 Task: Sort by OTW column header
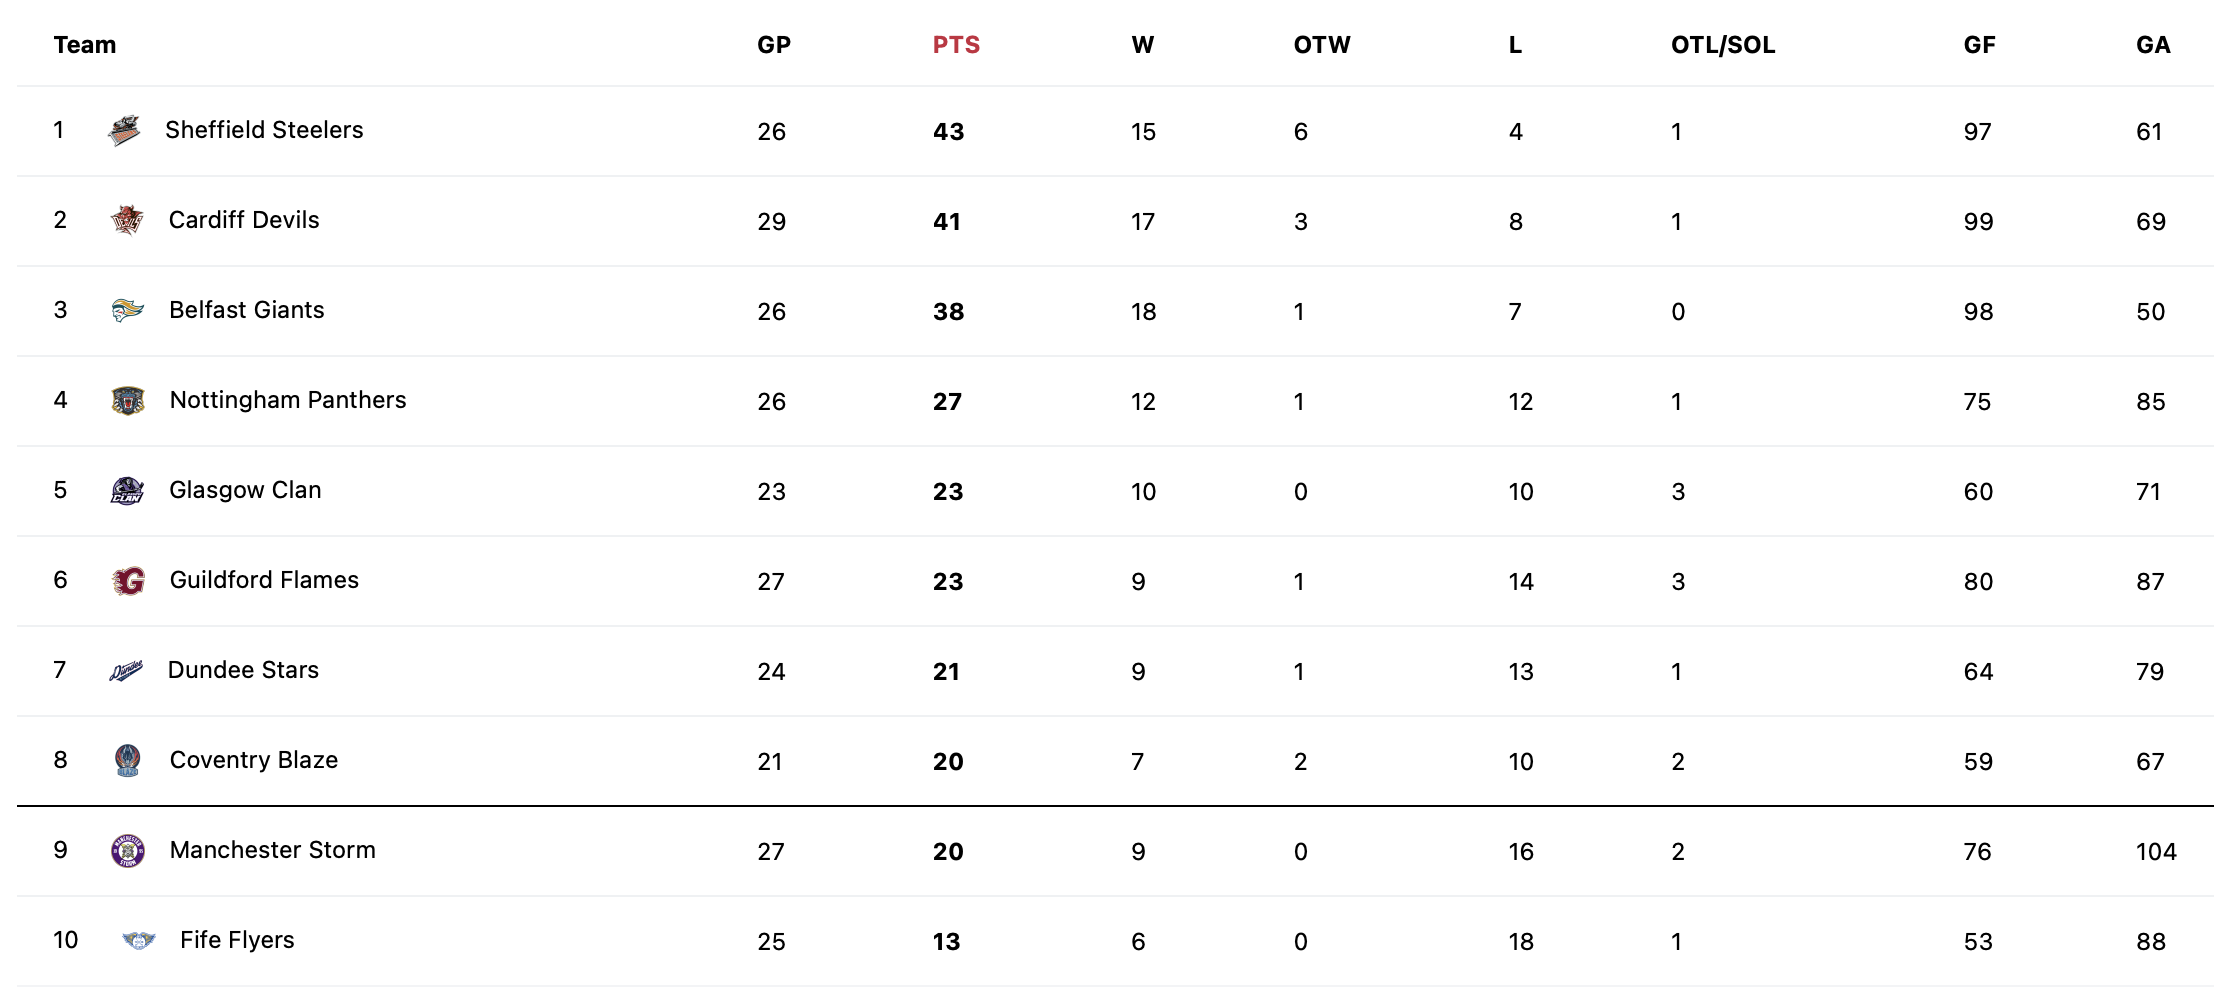click(x=1322, y=45)
